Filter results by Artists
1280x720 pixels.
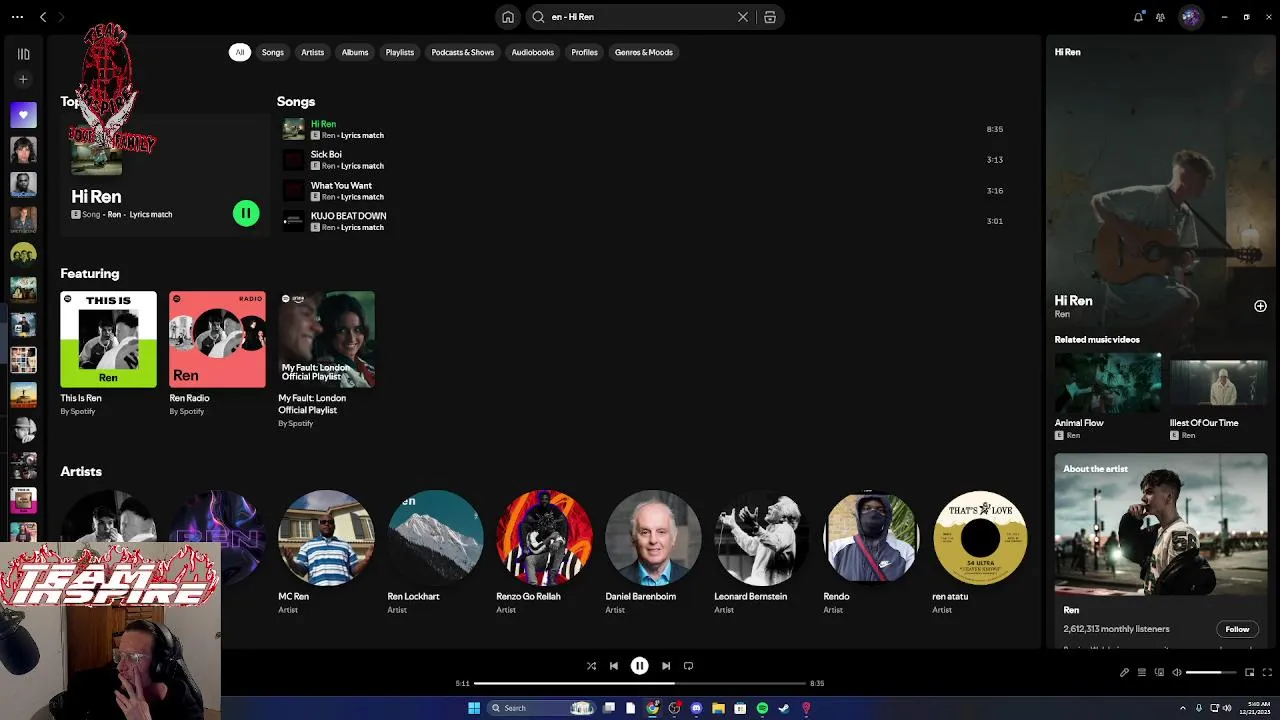pyautogui.click(x=313, y=52)
